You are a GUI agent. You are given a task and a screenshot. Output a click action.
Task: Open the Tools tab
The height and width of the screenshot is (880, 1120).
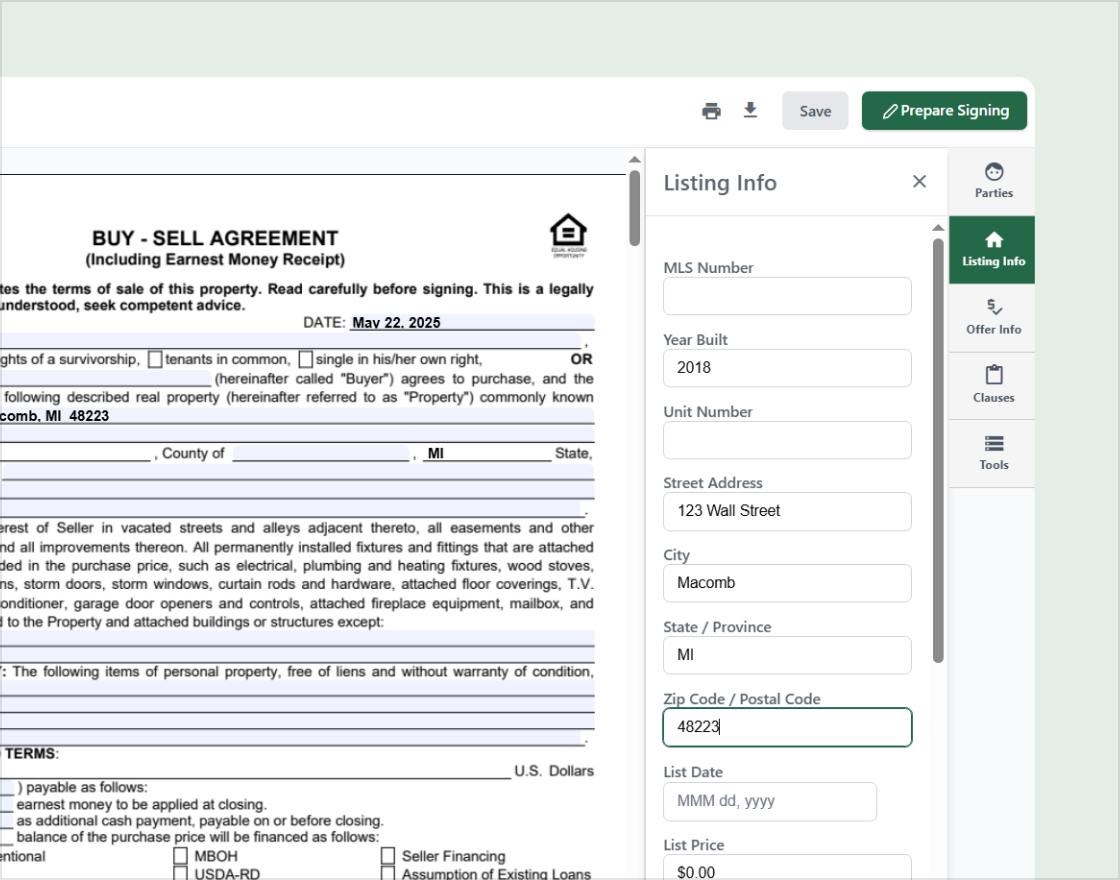point(993,454)
